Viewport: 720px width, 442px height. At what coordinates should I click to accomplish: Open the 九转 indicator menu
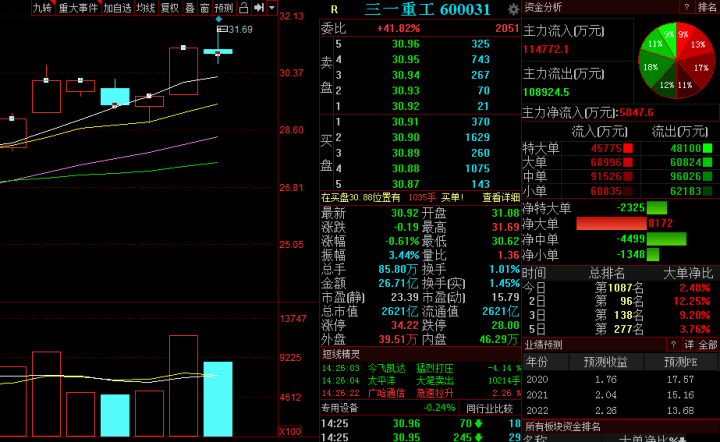tap(41, 8)
